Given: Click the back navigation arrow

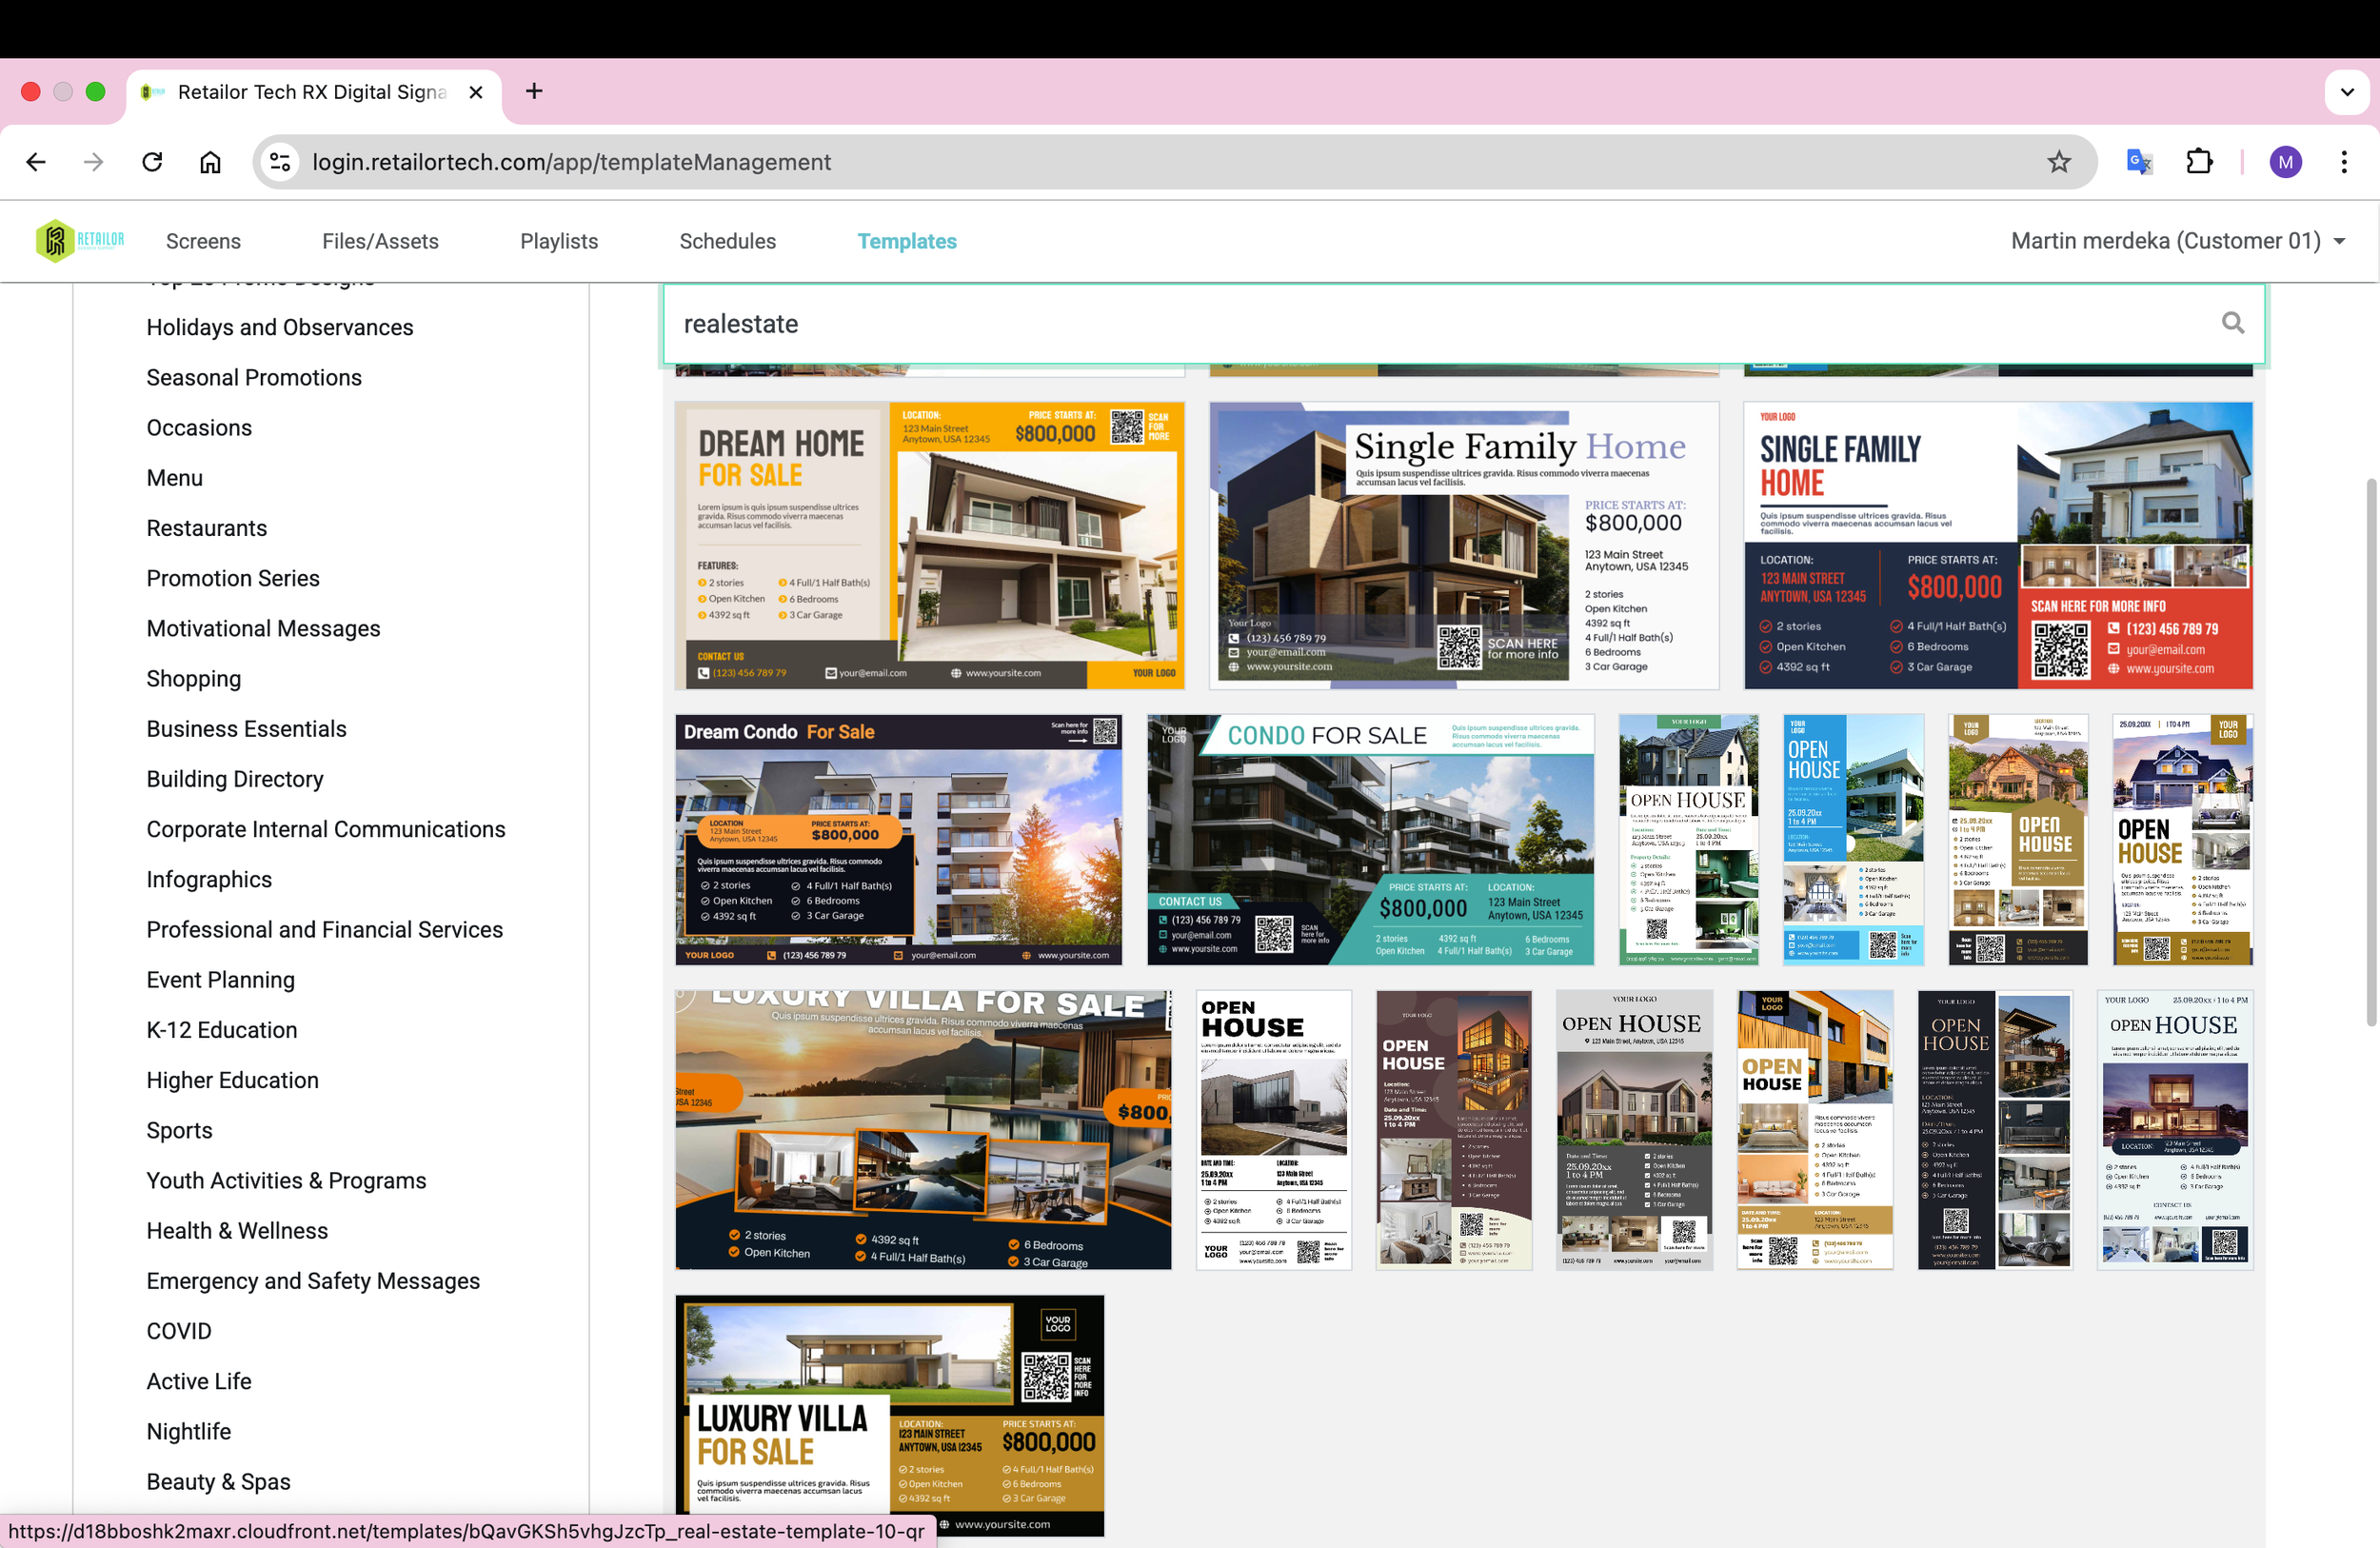Looking at the screenshot, I should (36, 161).
